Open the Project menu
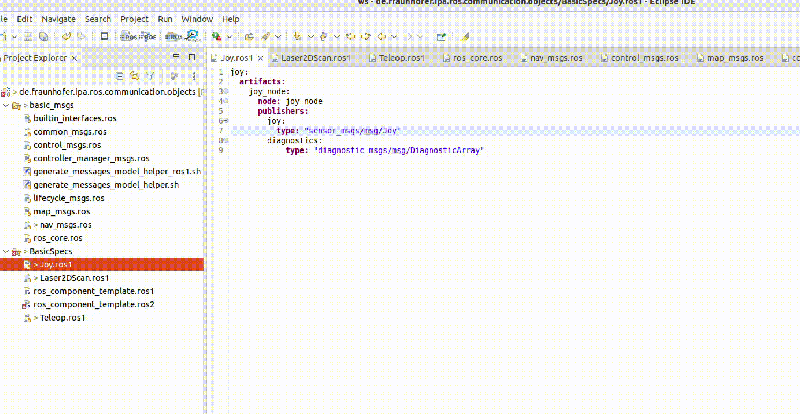The height and width of the screenshot is (414, 800). 135,19
